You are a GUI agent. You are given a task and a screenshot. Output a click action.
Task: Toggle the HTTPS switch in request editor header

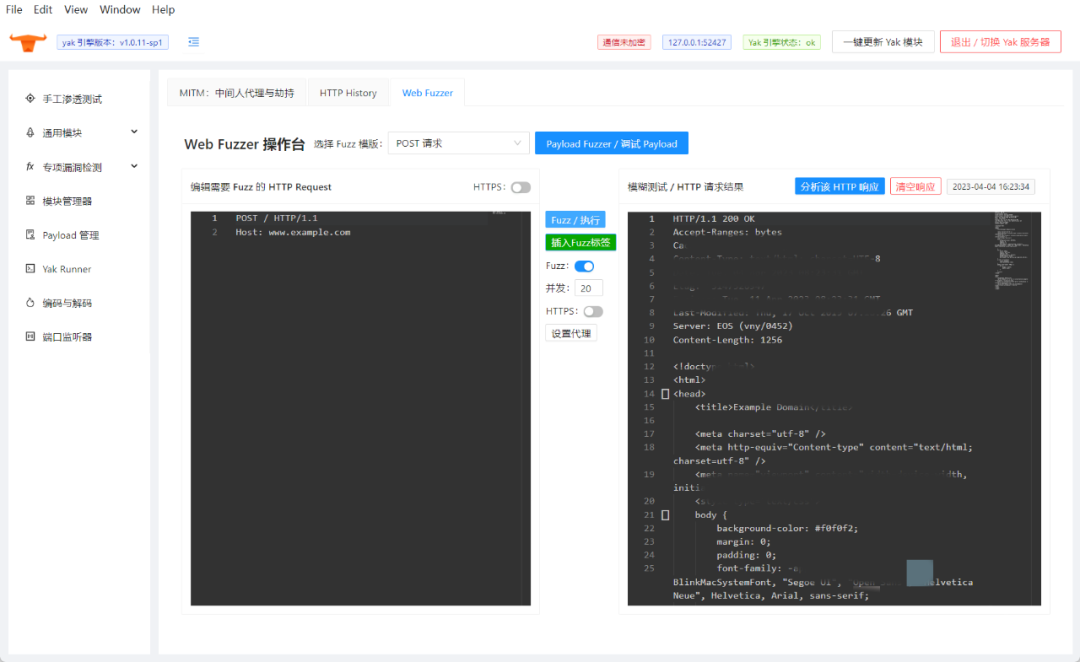(x=521, y=187)
